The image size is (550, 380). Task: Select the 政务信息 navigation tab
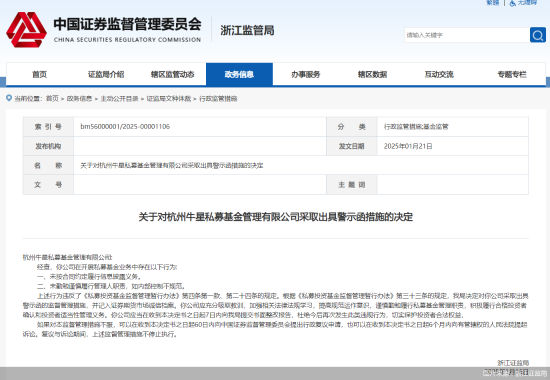pos(239,74)
